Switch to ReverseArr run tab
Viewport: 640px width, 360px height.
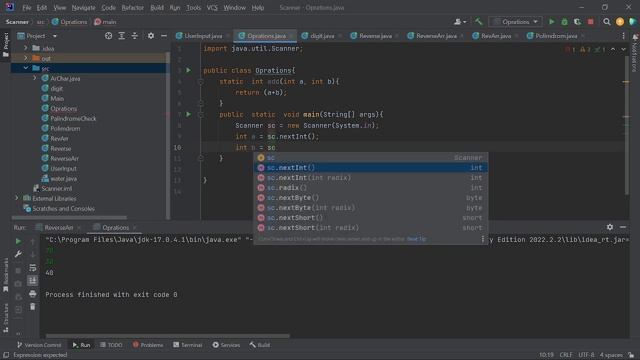58,227
